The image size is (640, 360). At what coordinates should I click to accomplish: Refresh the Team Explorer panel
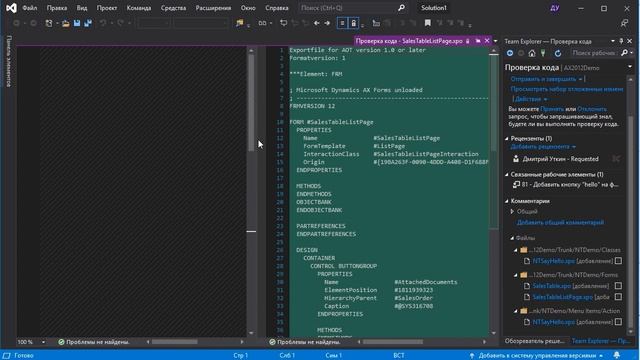pyautogui.click(x=558, y=53)
